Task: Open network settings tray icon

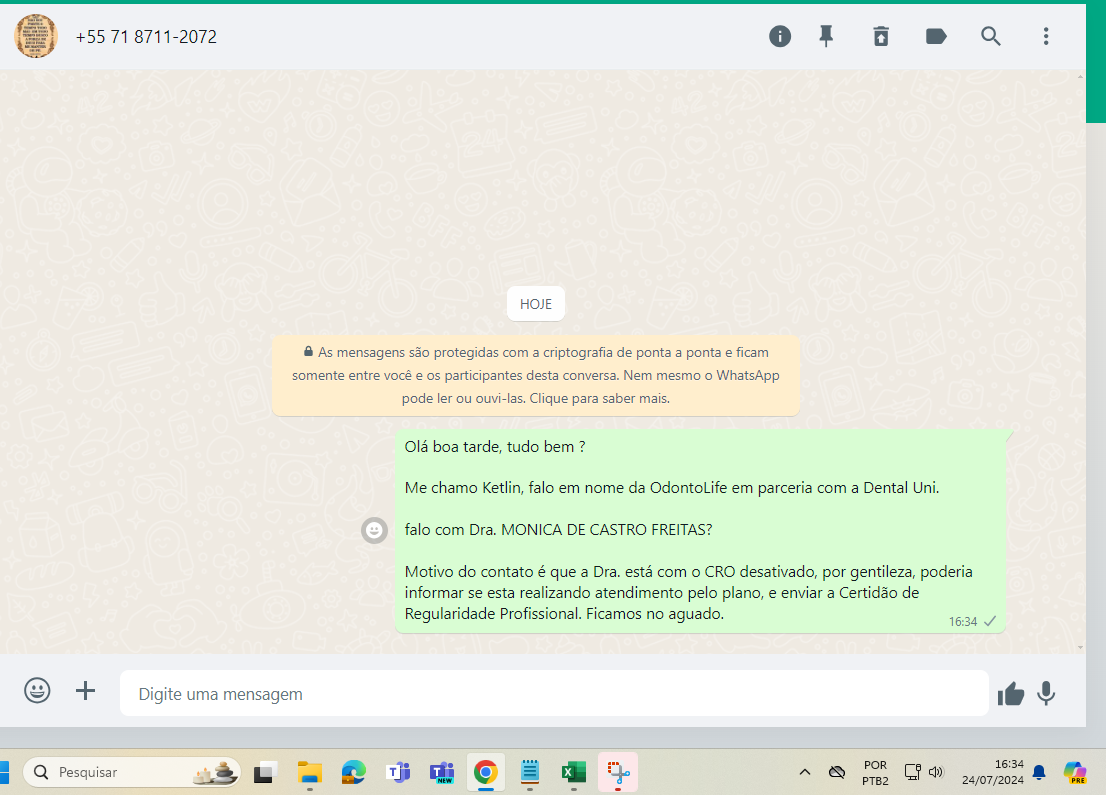Action: [x=913, y=772]
